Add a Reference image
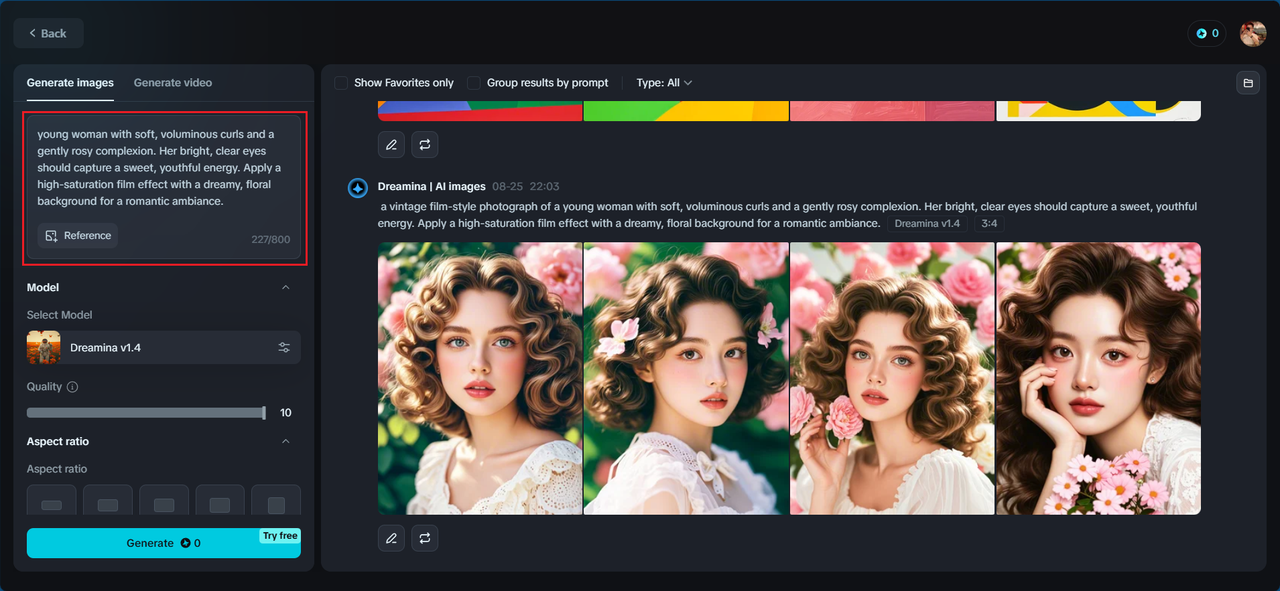1280x591 pixels. click(x=78, y=236)
